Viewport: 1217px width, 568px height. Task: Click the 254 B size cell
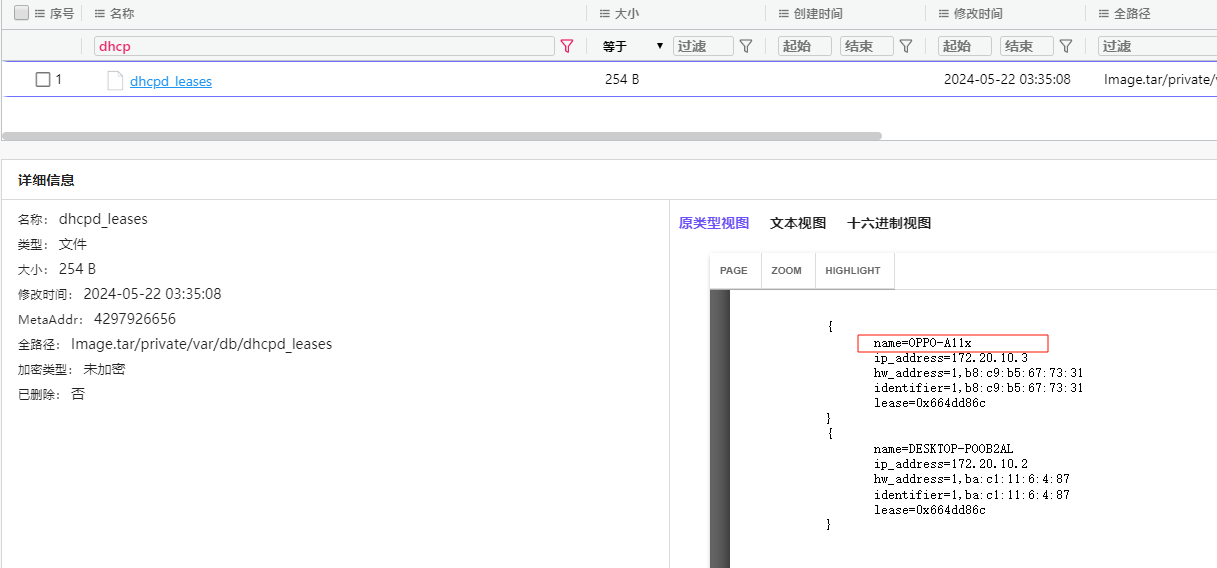[x=622, y=79]
